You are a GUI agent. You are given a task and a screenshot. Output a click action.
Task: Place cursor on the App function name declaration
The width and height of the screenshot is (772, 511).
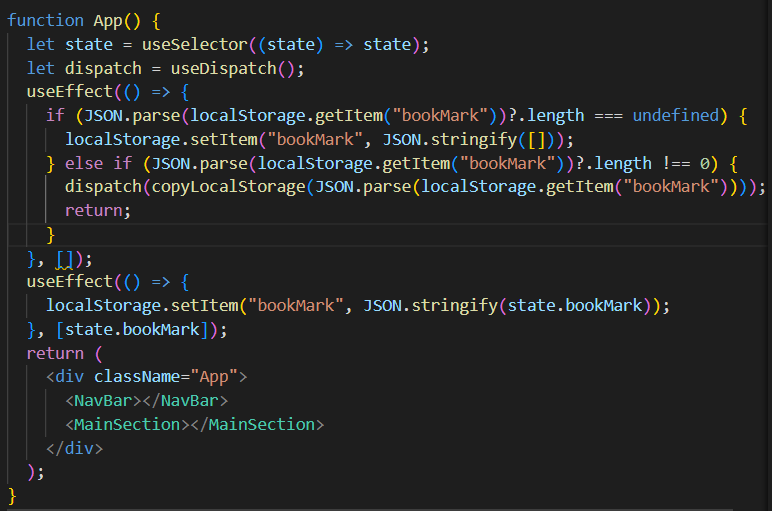[x=108, y=21]
